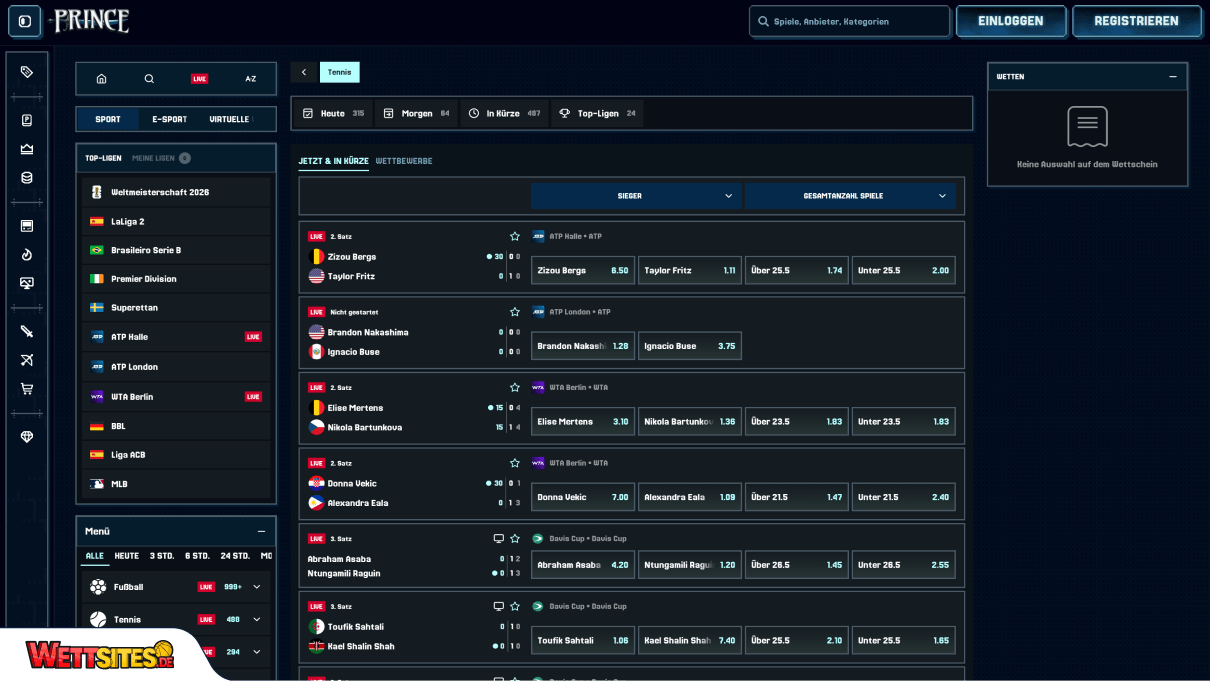Open the coin stack icon in left rail
The image size is (1210, 681).
coord(27,178)
